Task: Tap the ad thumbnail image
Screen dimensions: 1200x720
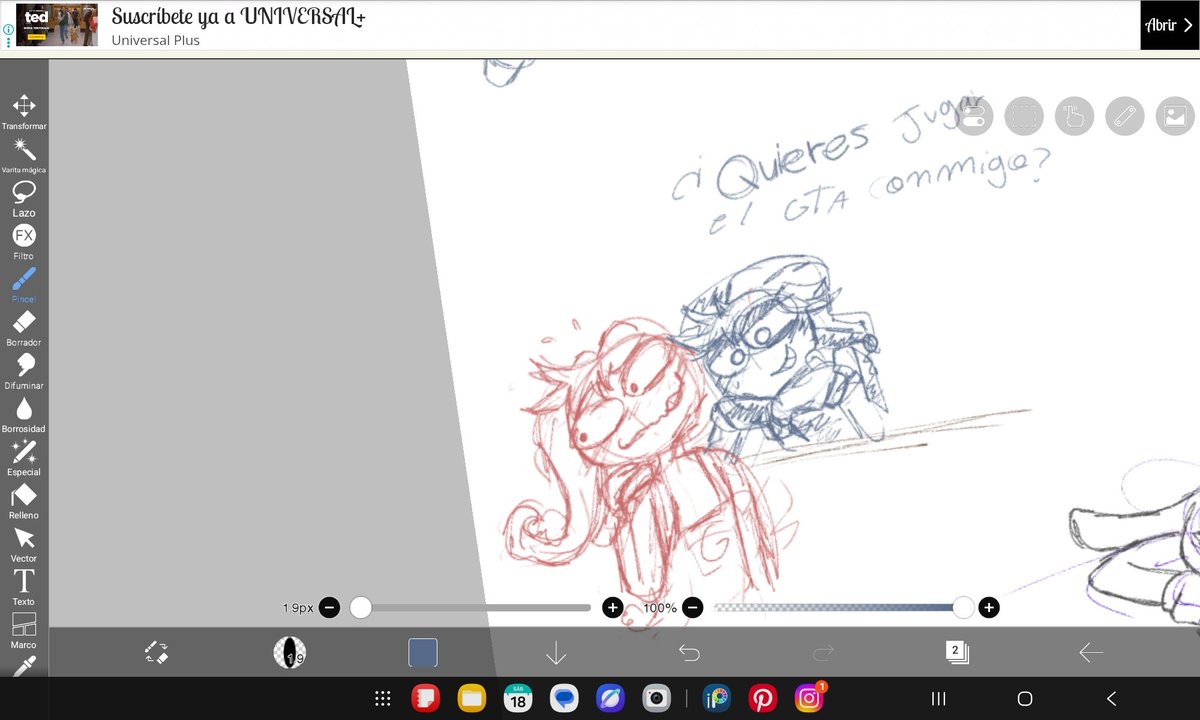Action: pyautogui.click(x=57, y=26)
